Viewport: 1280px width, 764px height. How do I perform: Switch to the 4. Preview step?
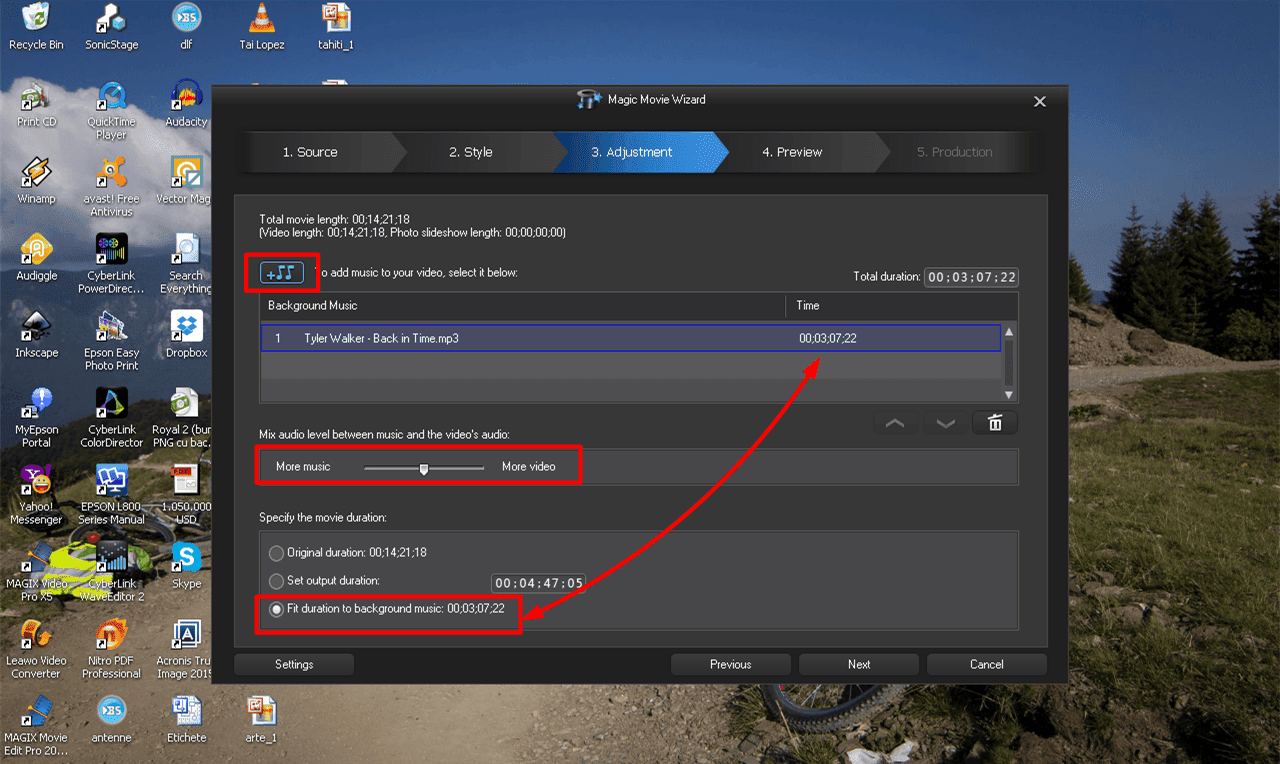[x=792, y=152]
